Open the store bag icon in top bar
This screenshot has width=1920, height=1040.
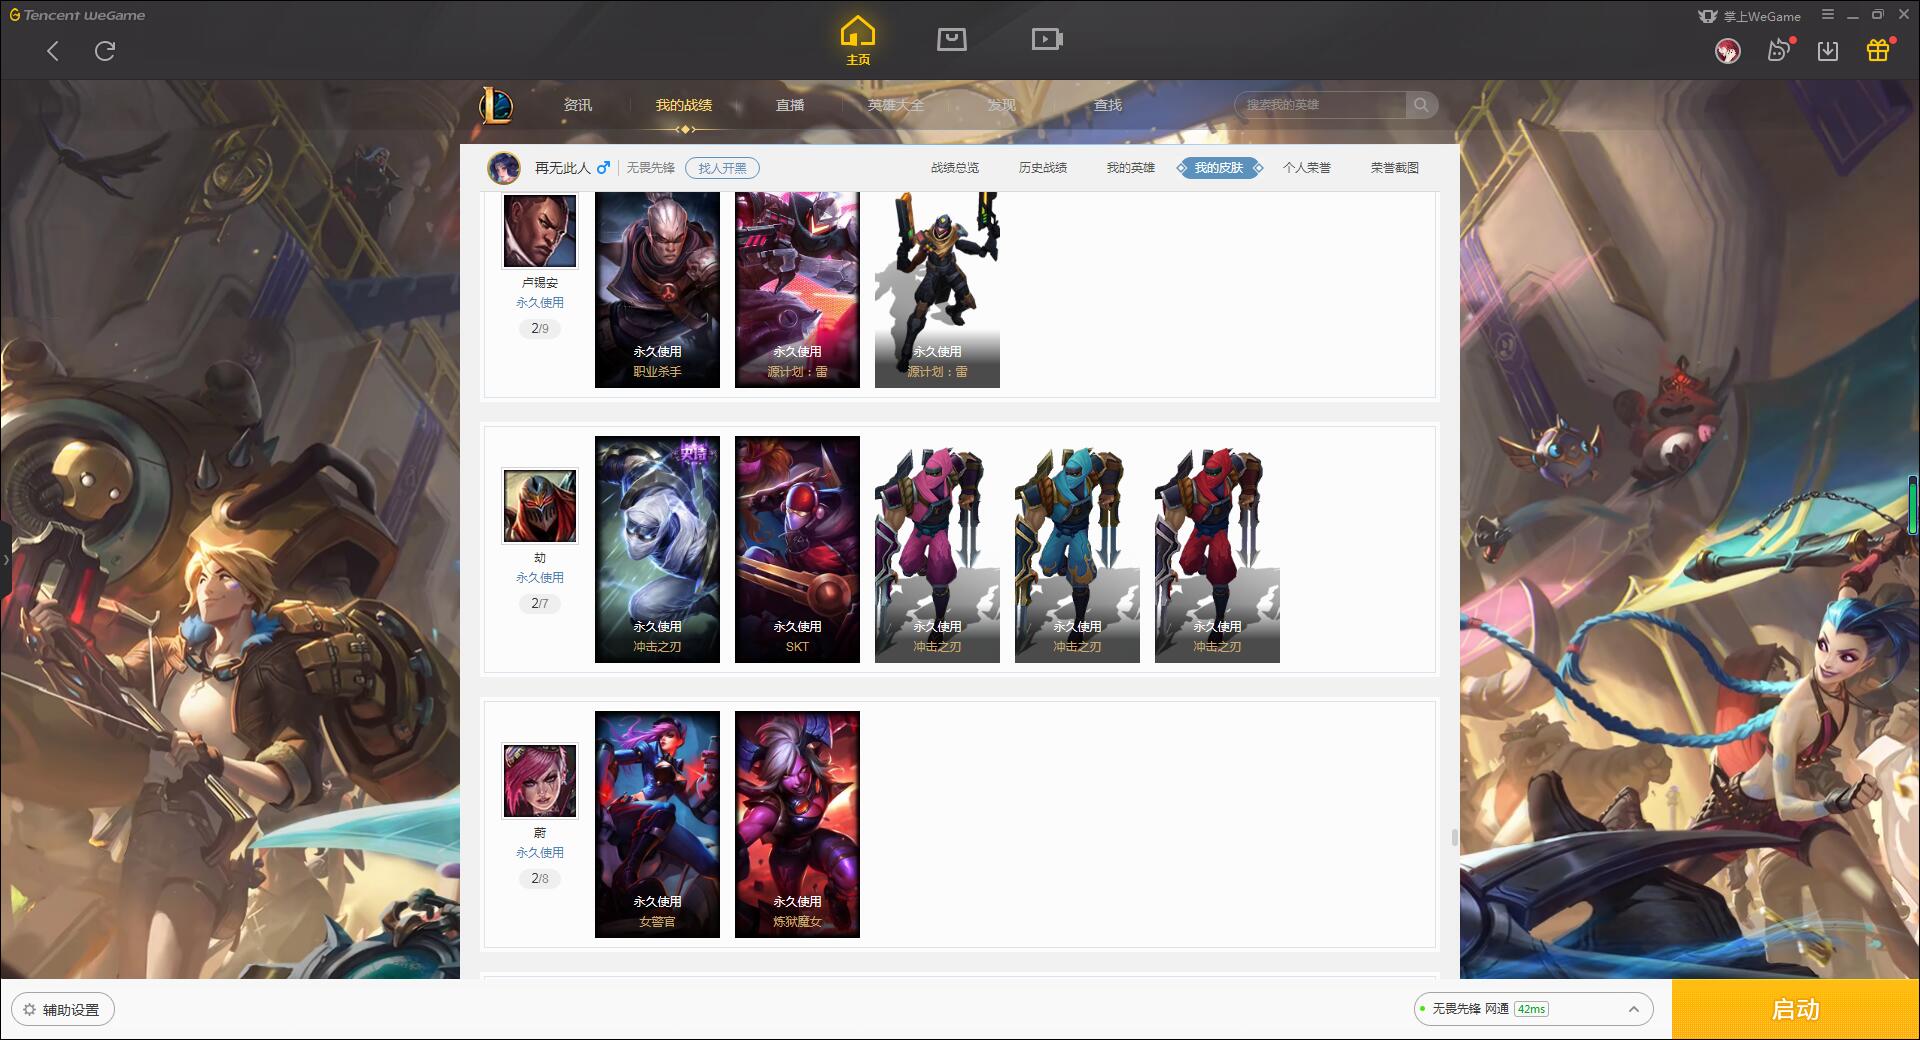951,39
